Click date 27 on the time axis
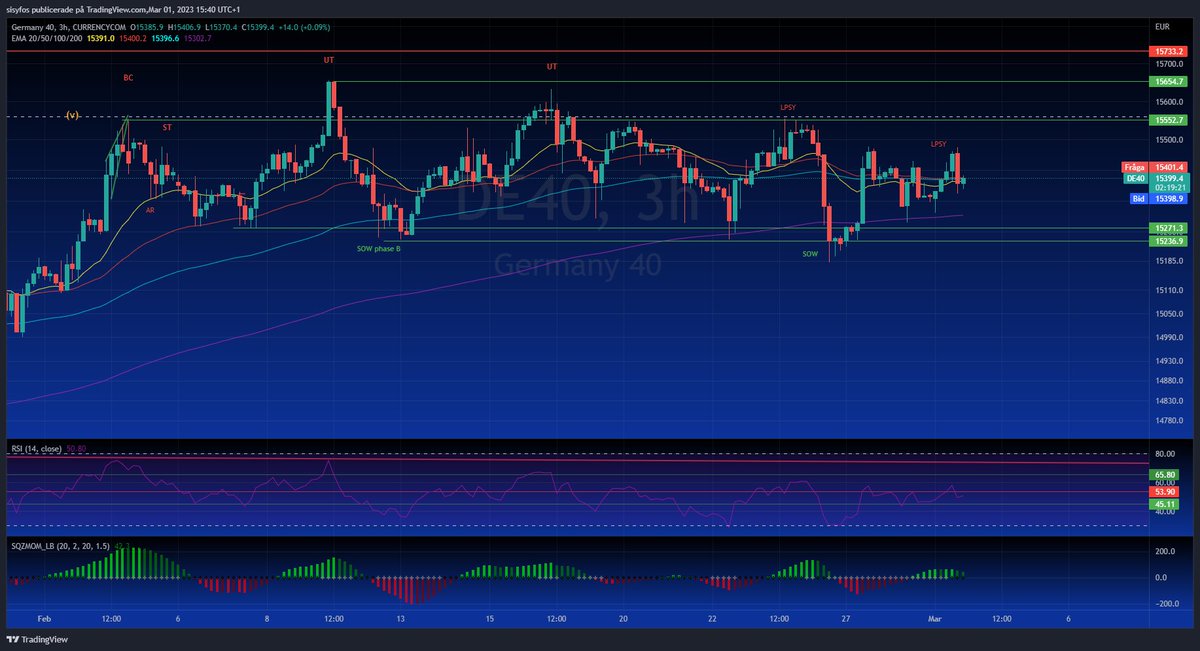Viewport: 1200px width, 651px height. point(846,619)
